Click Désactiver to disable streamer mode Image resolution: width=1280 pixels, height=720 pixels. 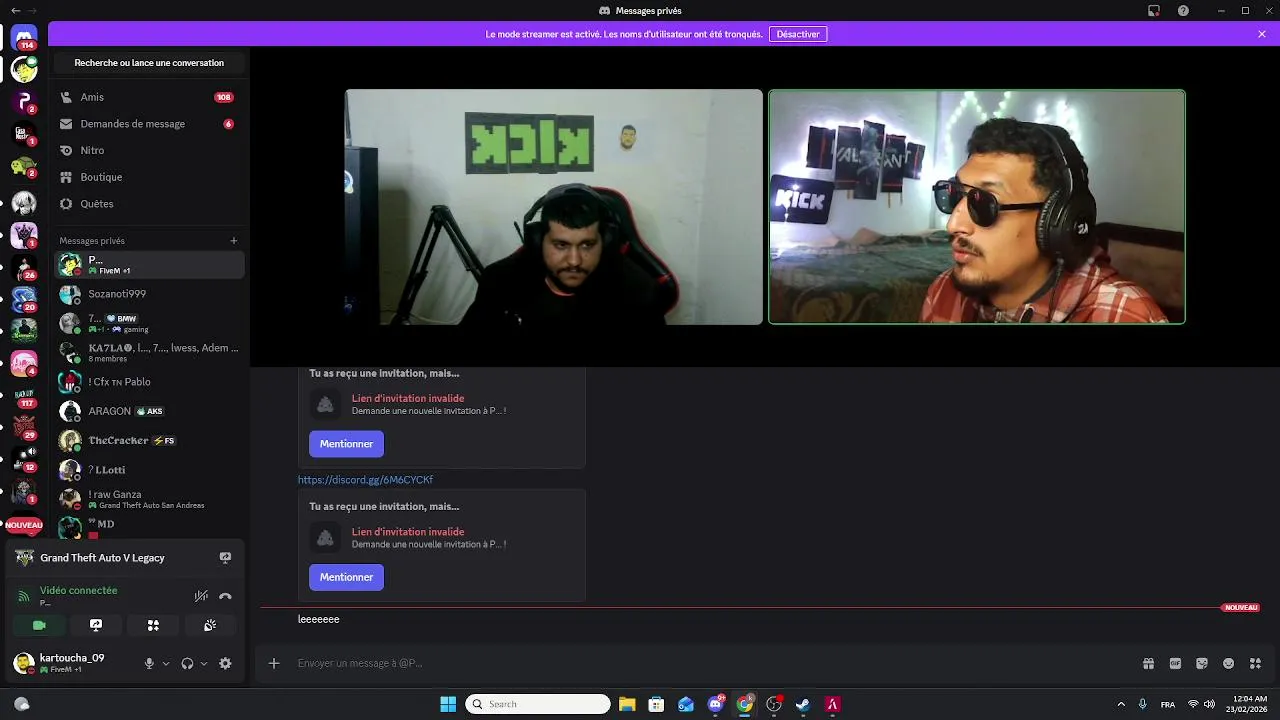798,34
